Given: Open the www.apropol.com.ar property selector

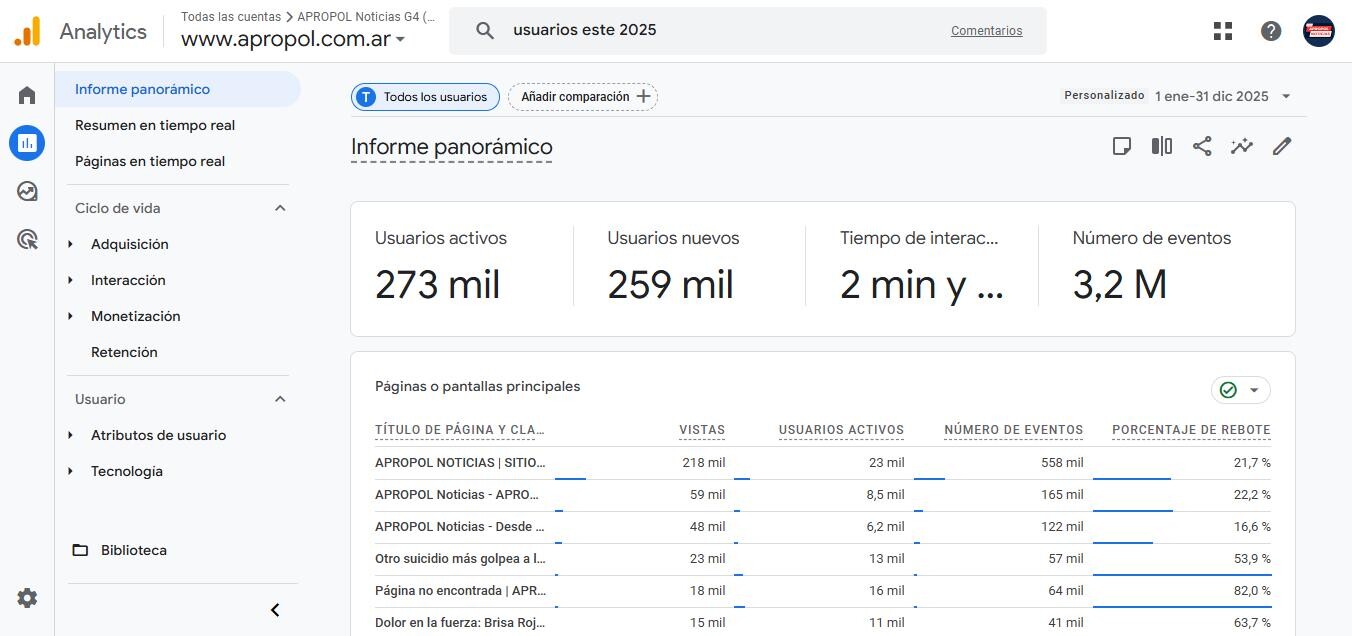Looking at the screenshot, I should pyautogui.click(x=287, y=40).
